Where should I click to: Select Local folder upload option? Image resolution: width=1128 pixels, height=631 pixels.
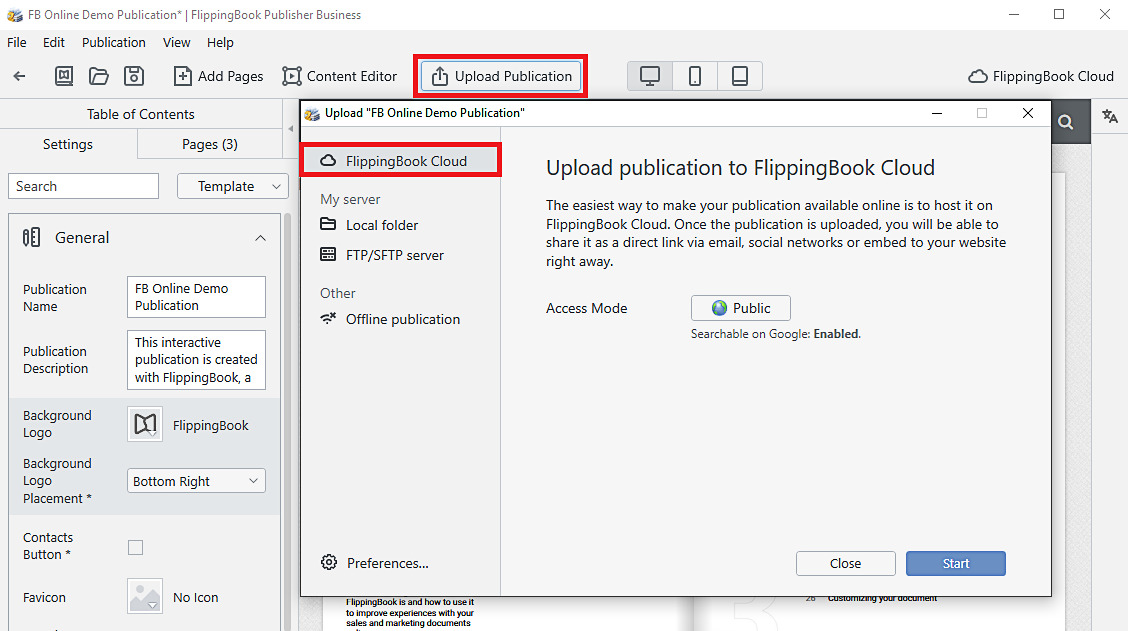click(368, 225)
